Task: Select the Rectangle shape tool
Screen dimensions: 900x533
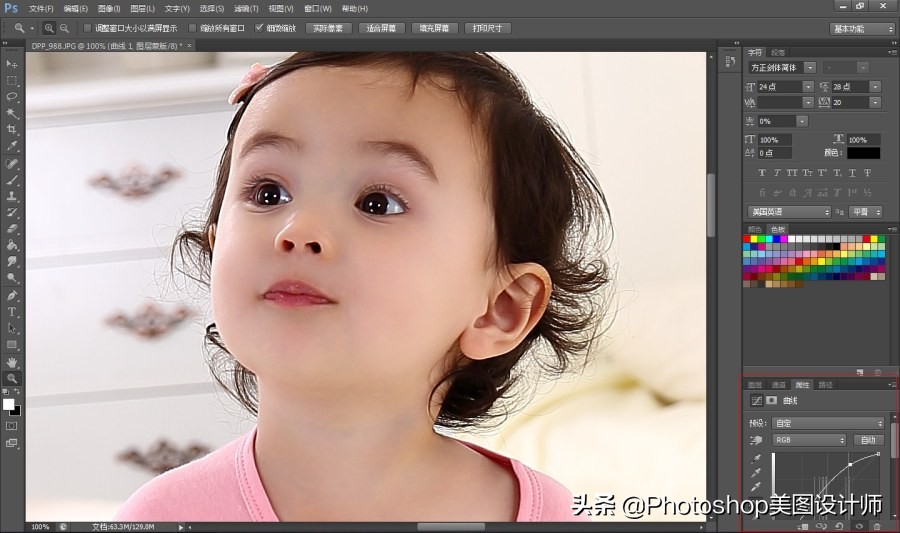Action: click(11, 345)
